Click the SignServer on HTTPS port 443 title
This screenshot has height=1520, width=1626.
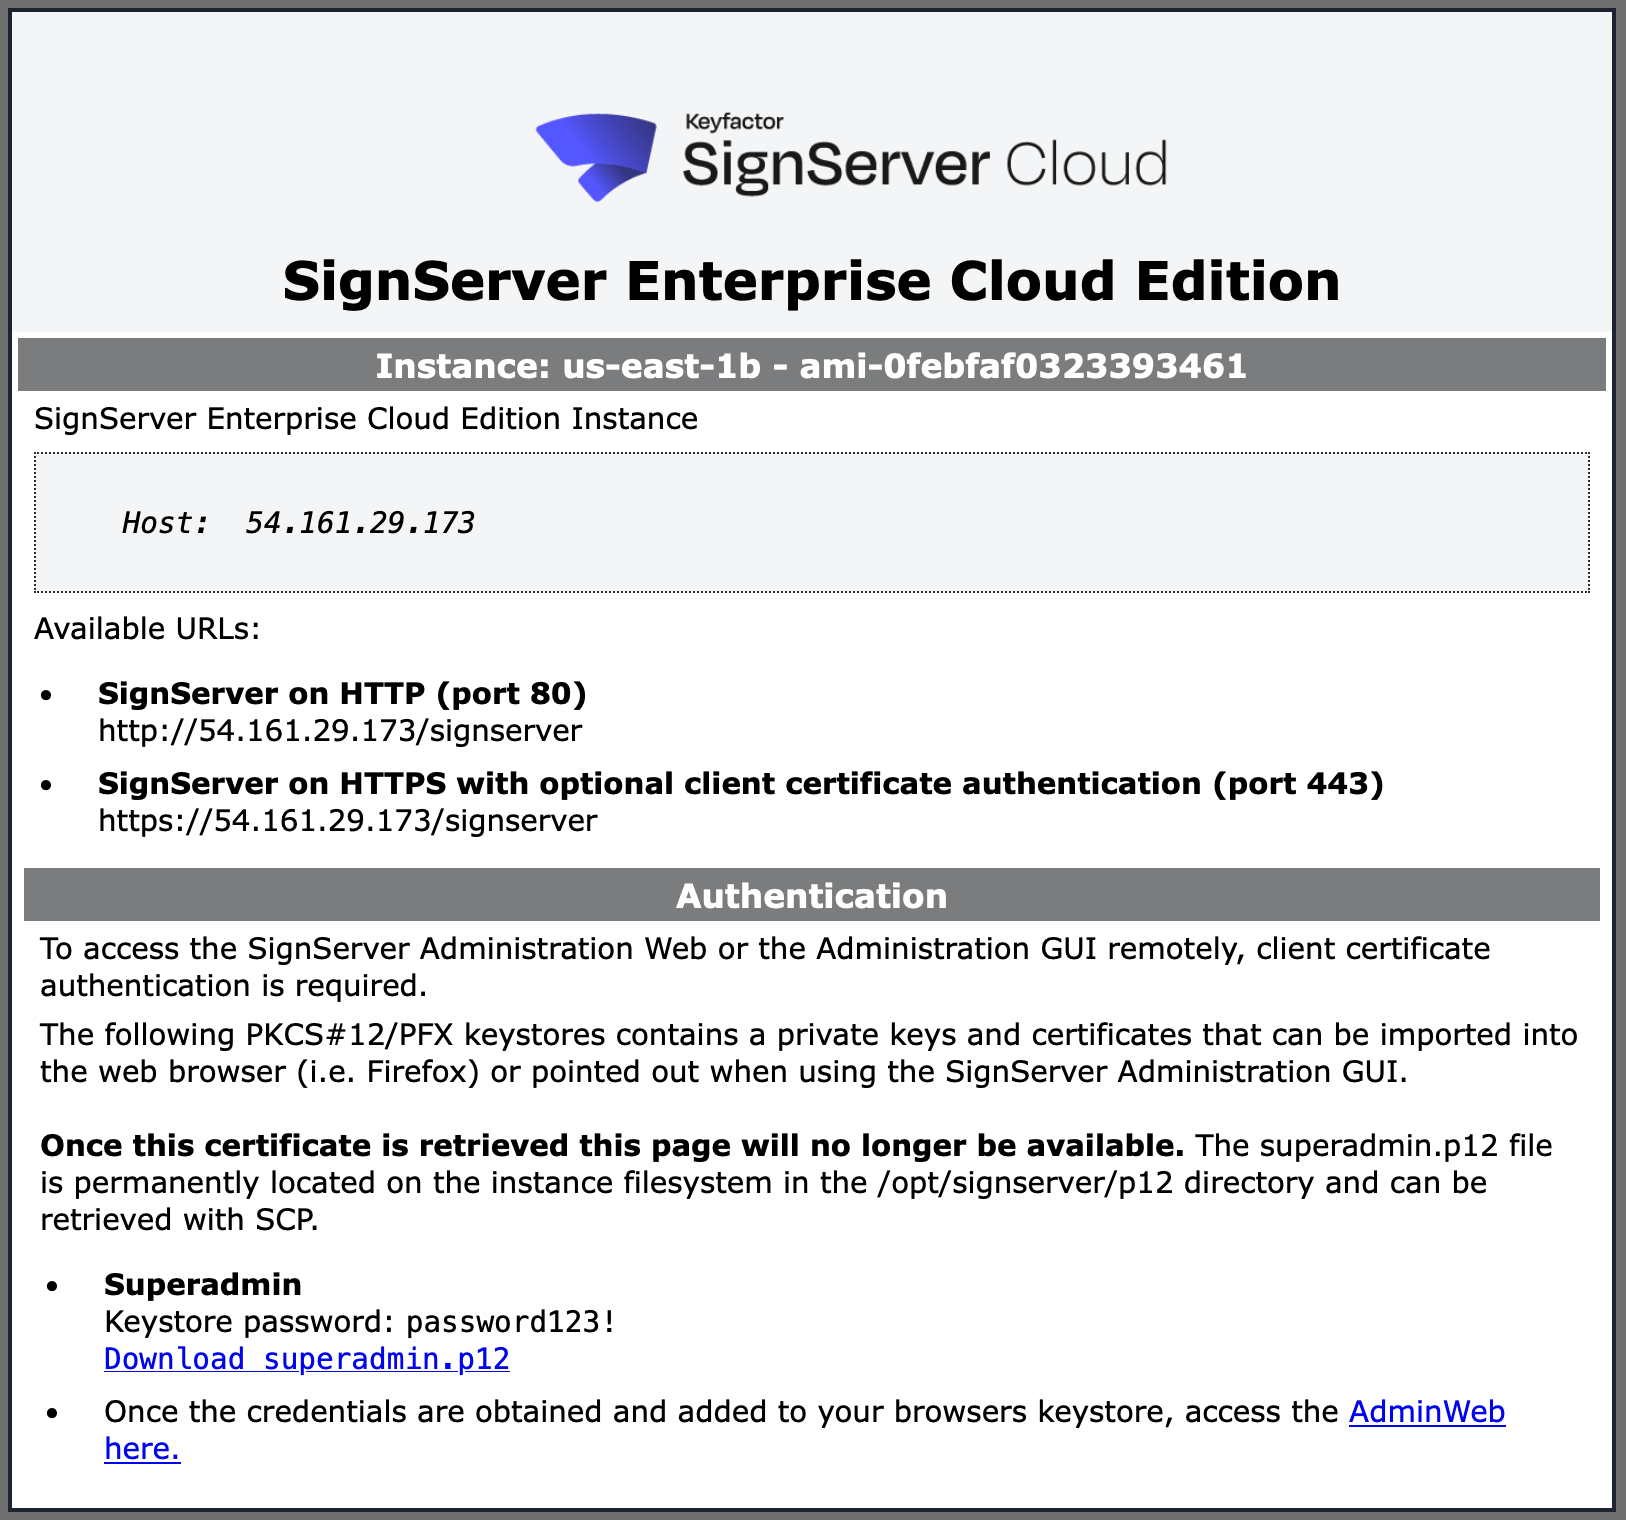(x=740, y=783)
